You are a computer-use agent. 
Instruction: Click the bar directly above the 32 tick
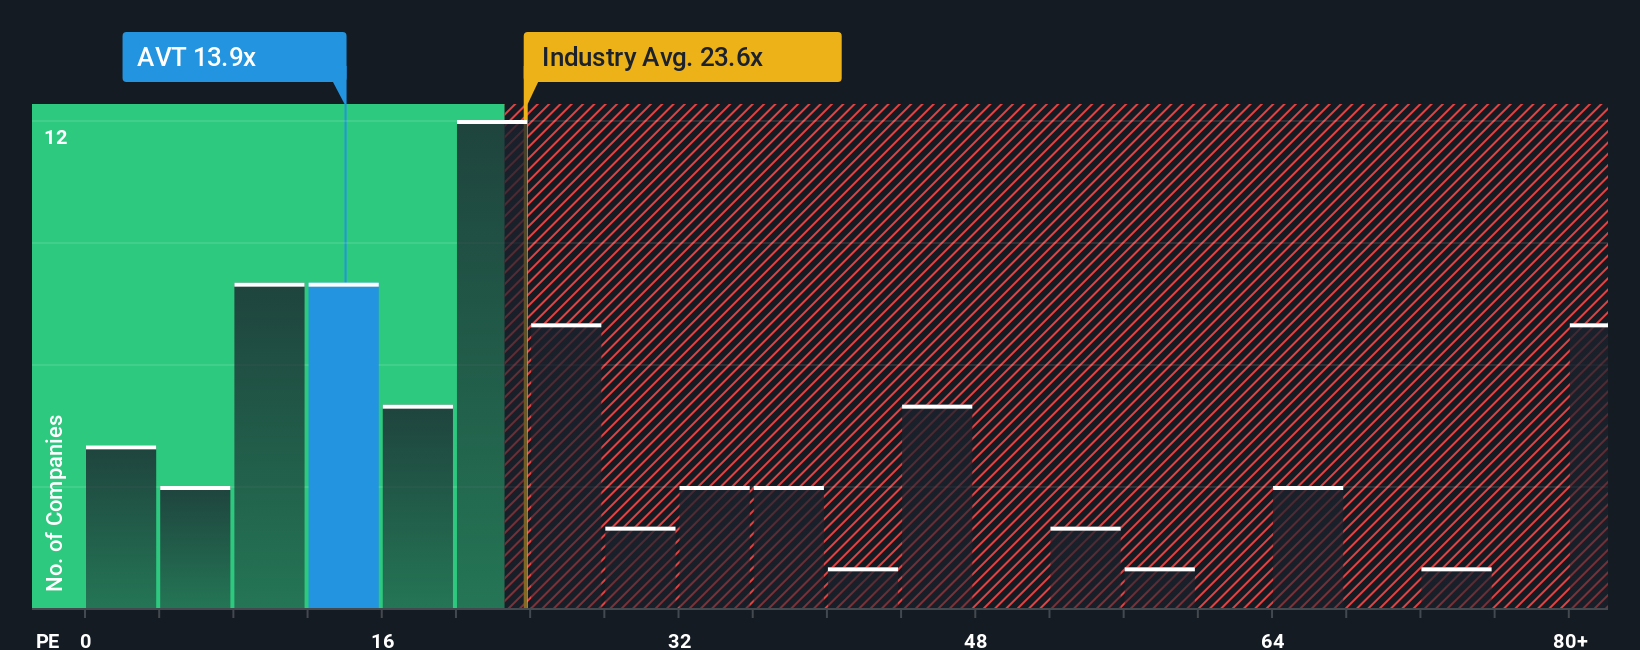(x=714, y=547)
